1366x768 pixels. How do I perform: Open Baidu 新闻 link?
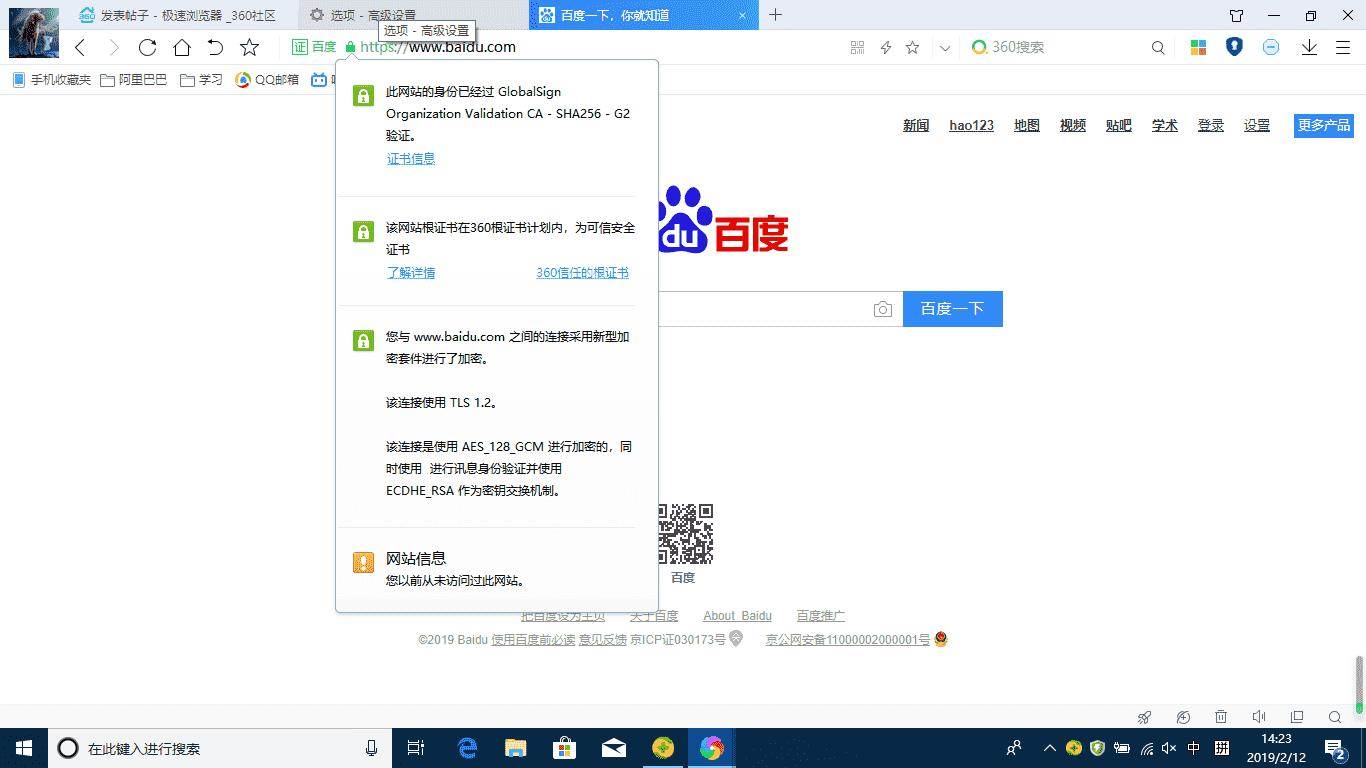point(916,125)
